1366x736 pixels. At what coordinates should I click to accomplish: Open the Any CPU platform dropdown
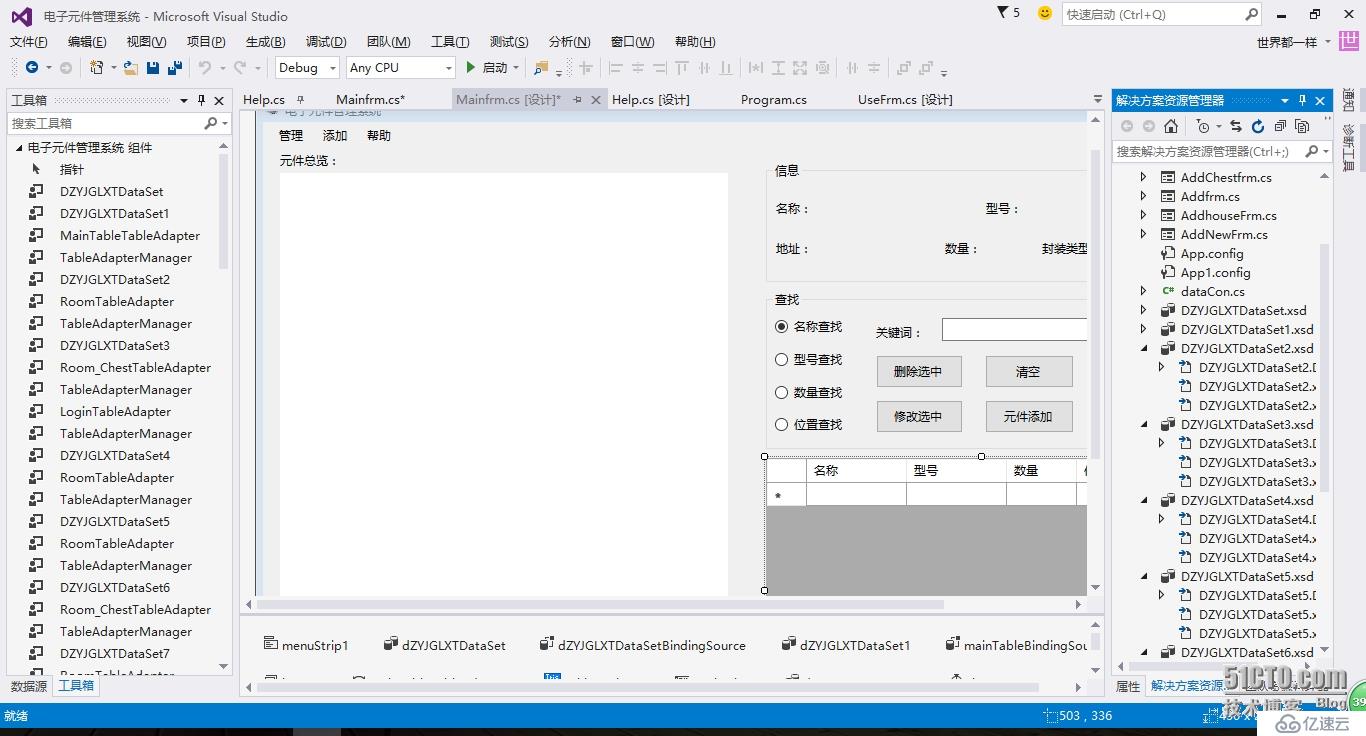(447, 68)
